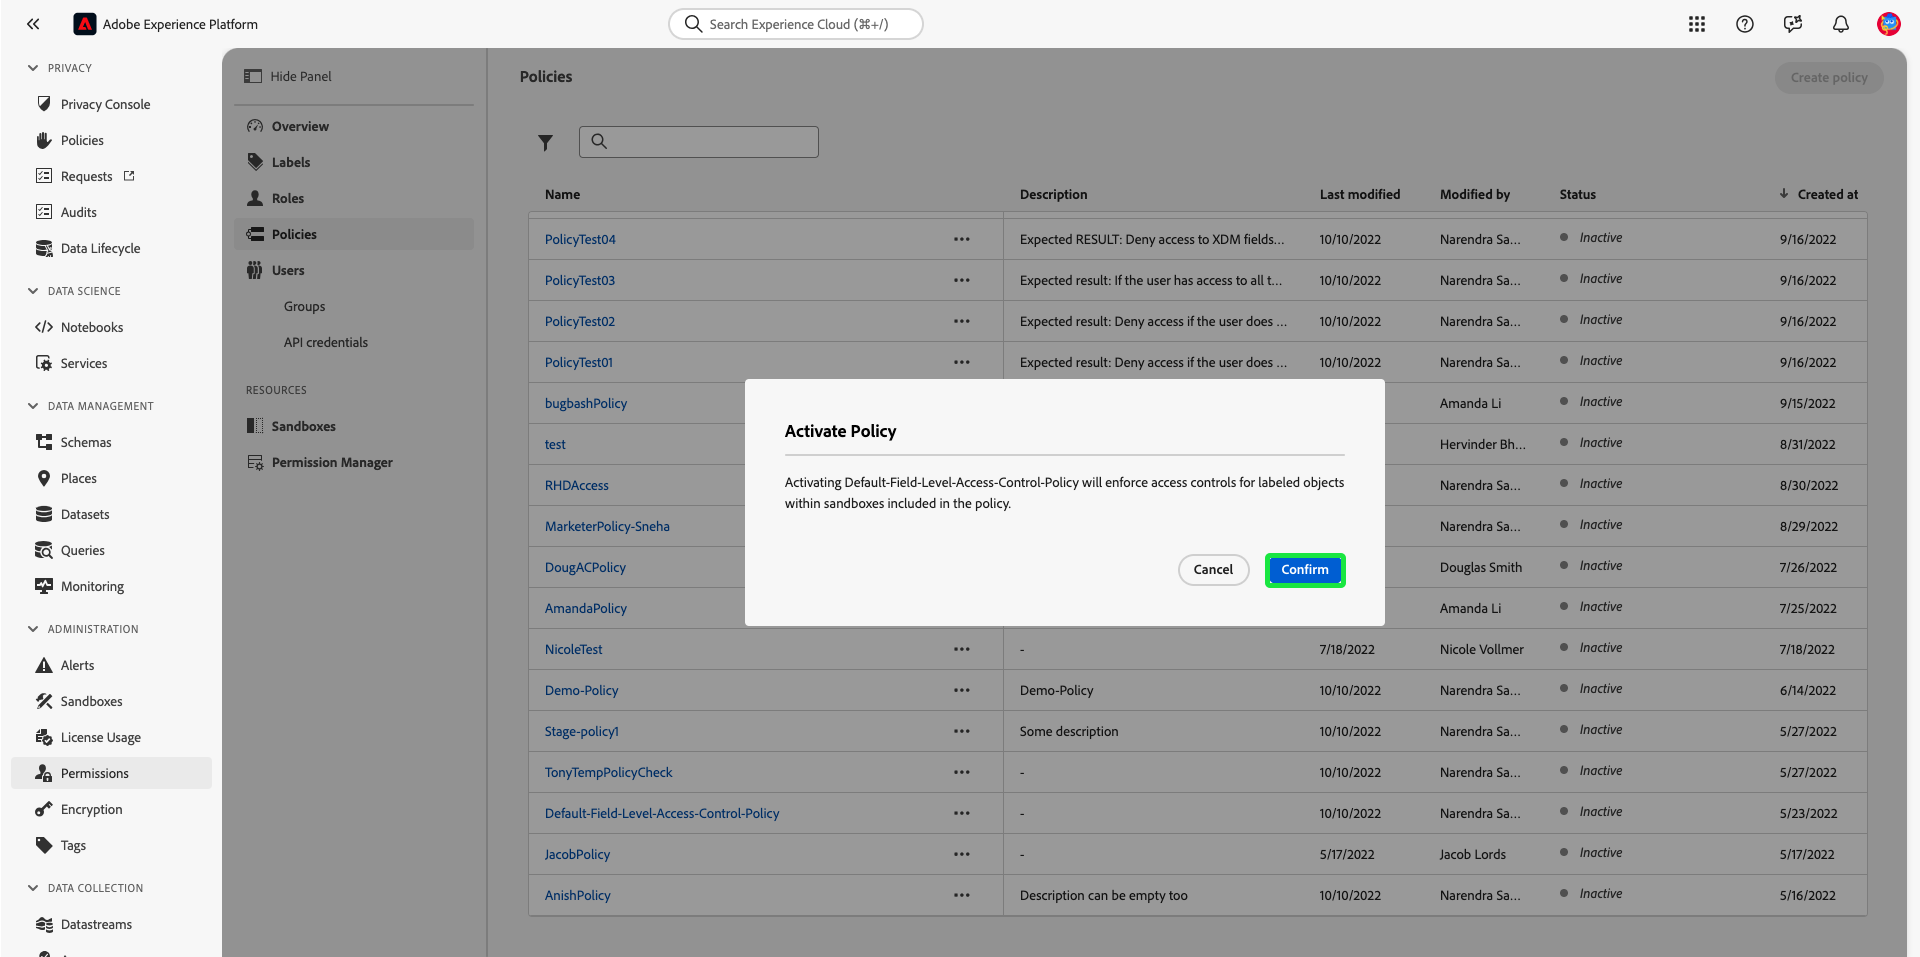
Task: Collapse the PRIVACY section
Action: (32, 68)
